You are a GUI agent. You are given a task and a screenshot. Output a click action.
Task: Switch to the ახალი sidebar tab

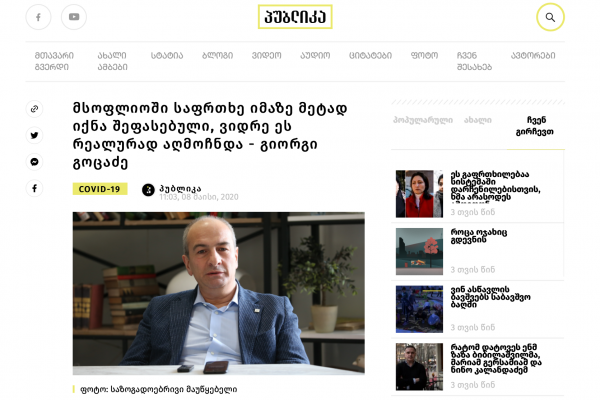click(x=478, y=120)
